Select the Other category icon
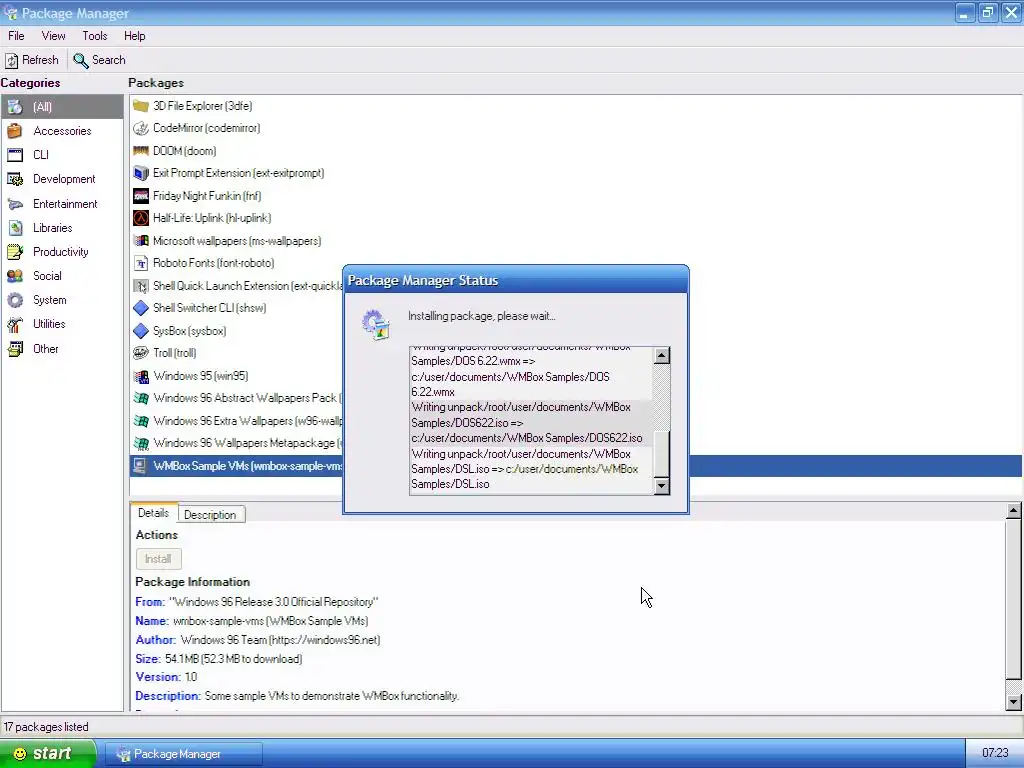The image size is (1024, 768). coord(15,349)
